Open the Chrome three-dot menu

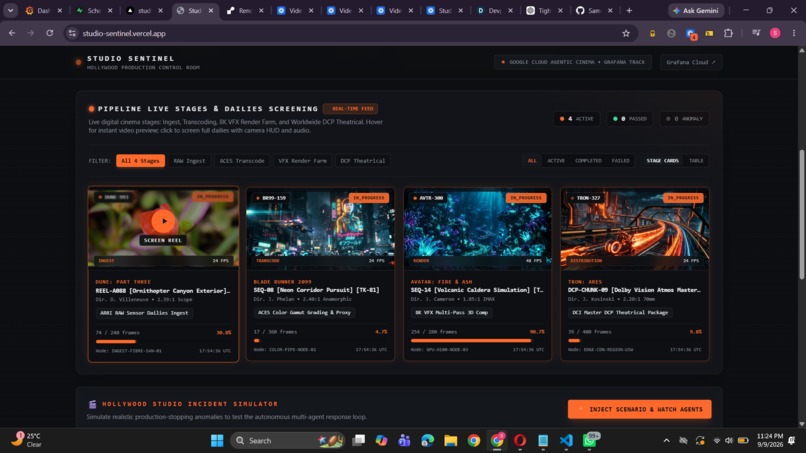tap(794, 33)
